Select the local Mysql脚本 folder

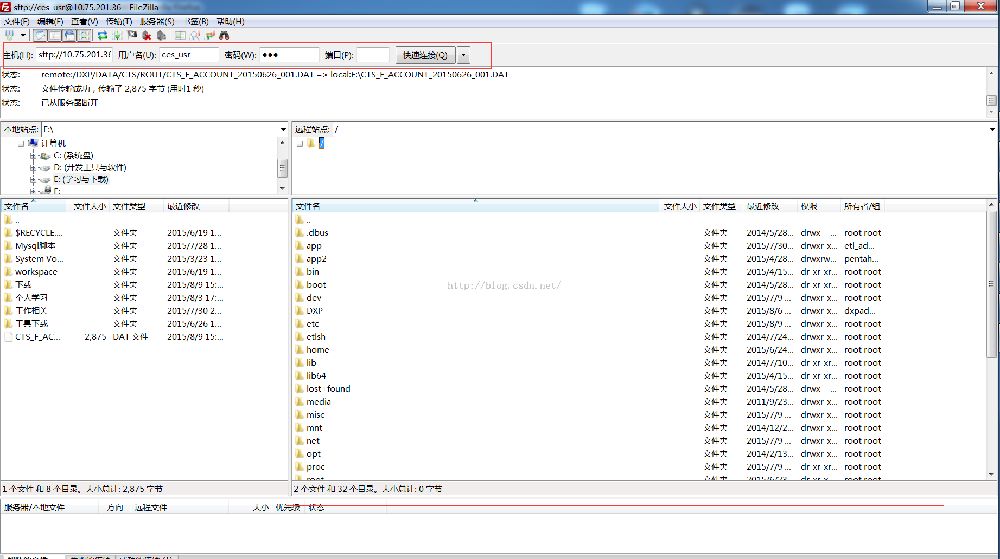(35, 246)
